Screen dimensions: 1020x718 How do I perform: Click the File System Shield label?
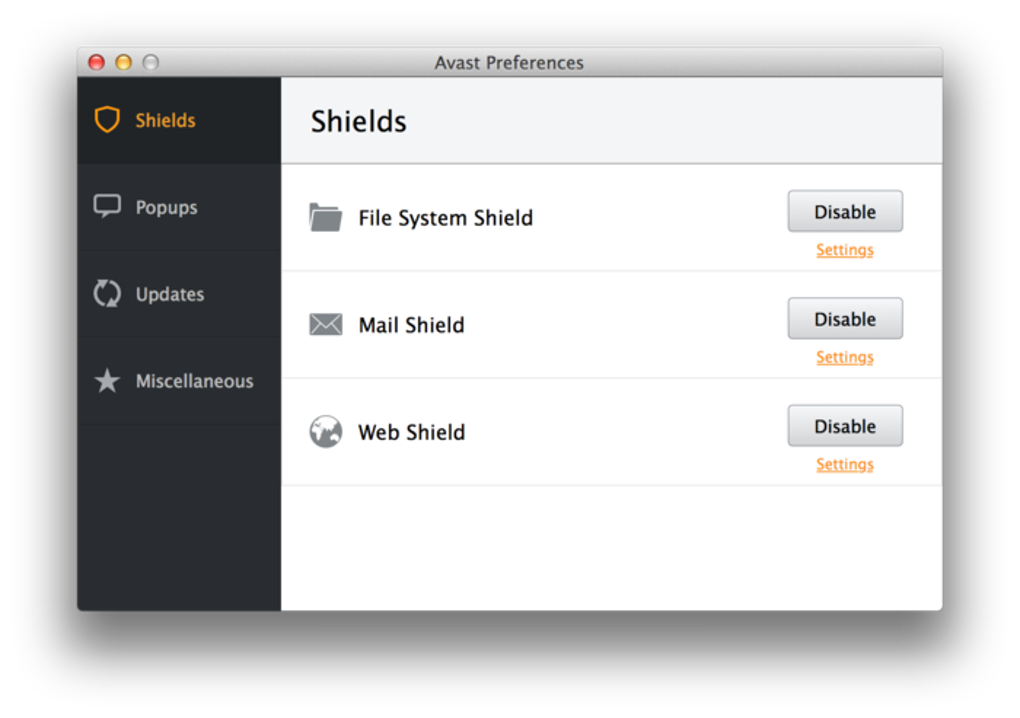coord(446,218)
